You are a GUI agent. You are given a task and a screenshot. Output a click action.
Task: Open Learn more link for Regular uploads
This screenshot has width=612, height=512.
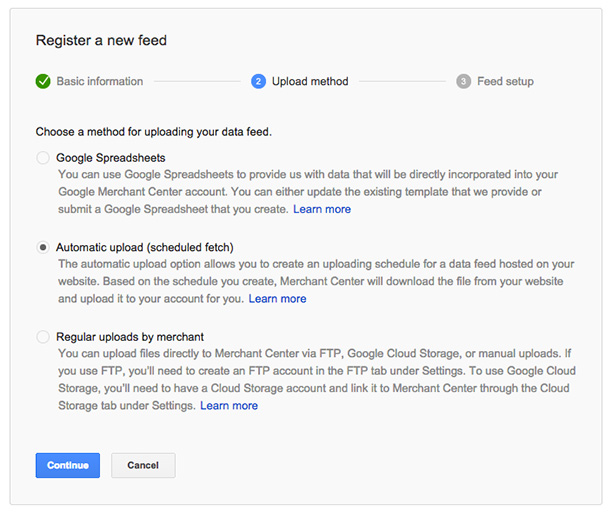pyautogui.click(x=229, y=405)
